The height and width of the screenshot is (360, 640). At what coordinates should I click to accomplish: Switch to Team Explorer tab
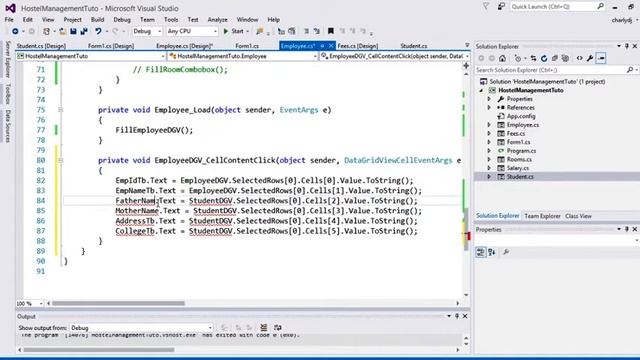pos(542,216)
